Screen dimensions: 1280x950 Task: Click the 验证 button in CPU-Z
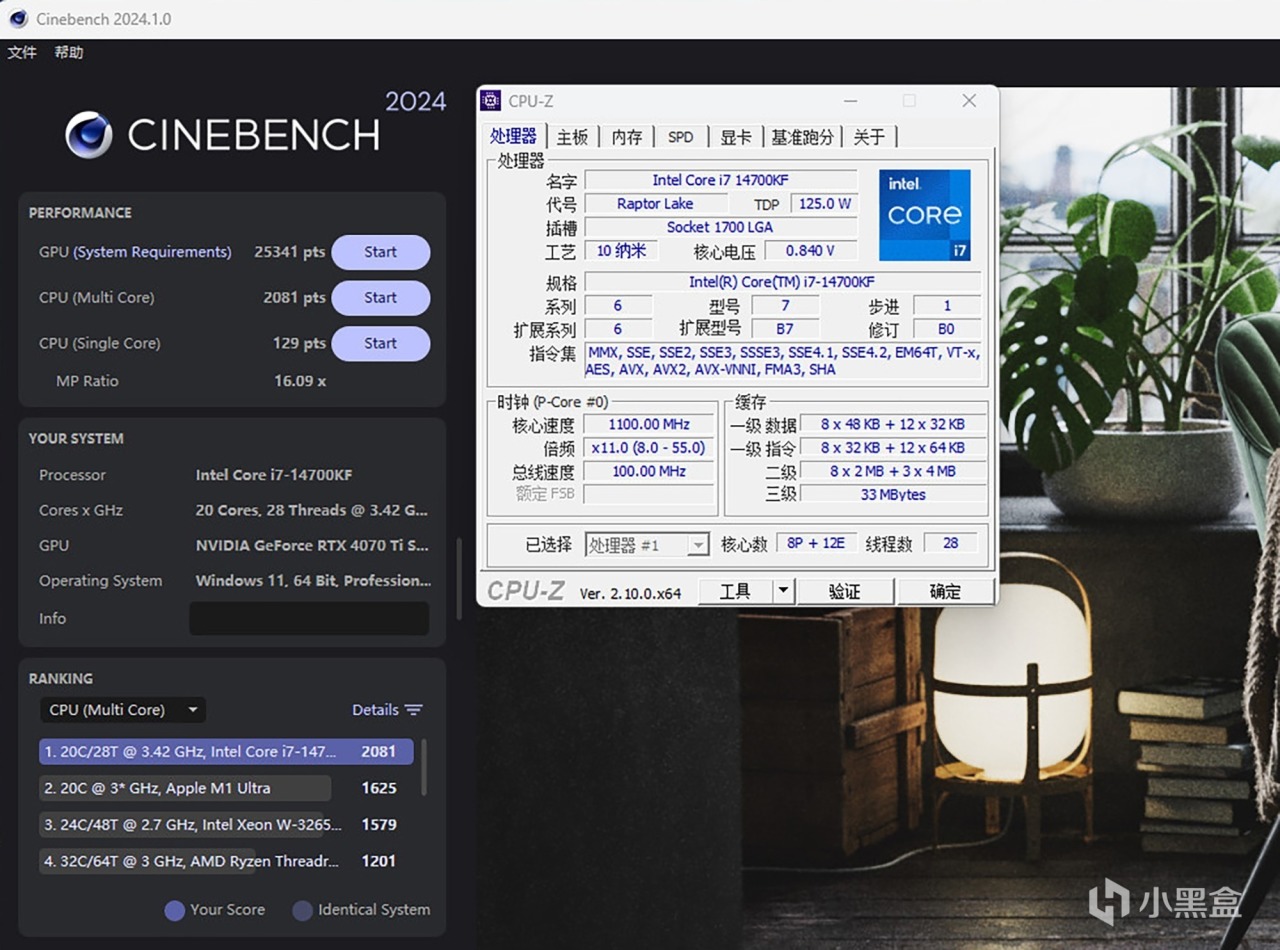[x=845, y=592]
